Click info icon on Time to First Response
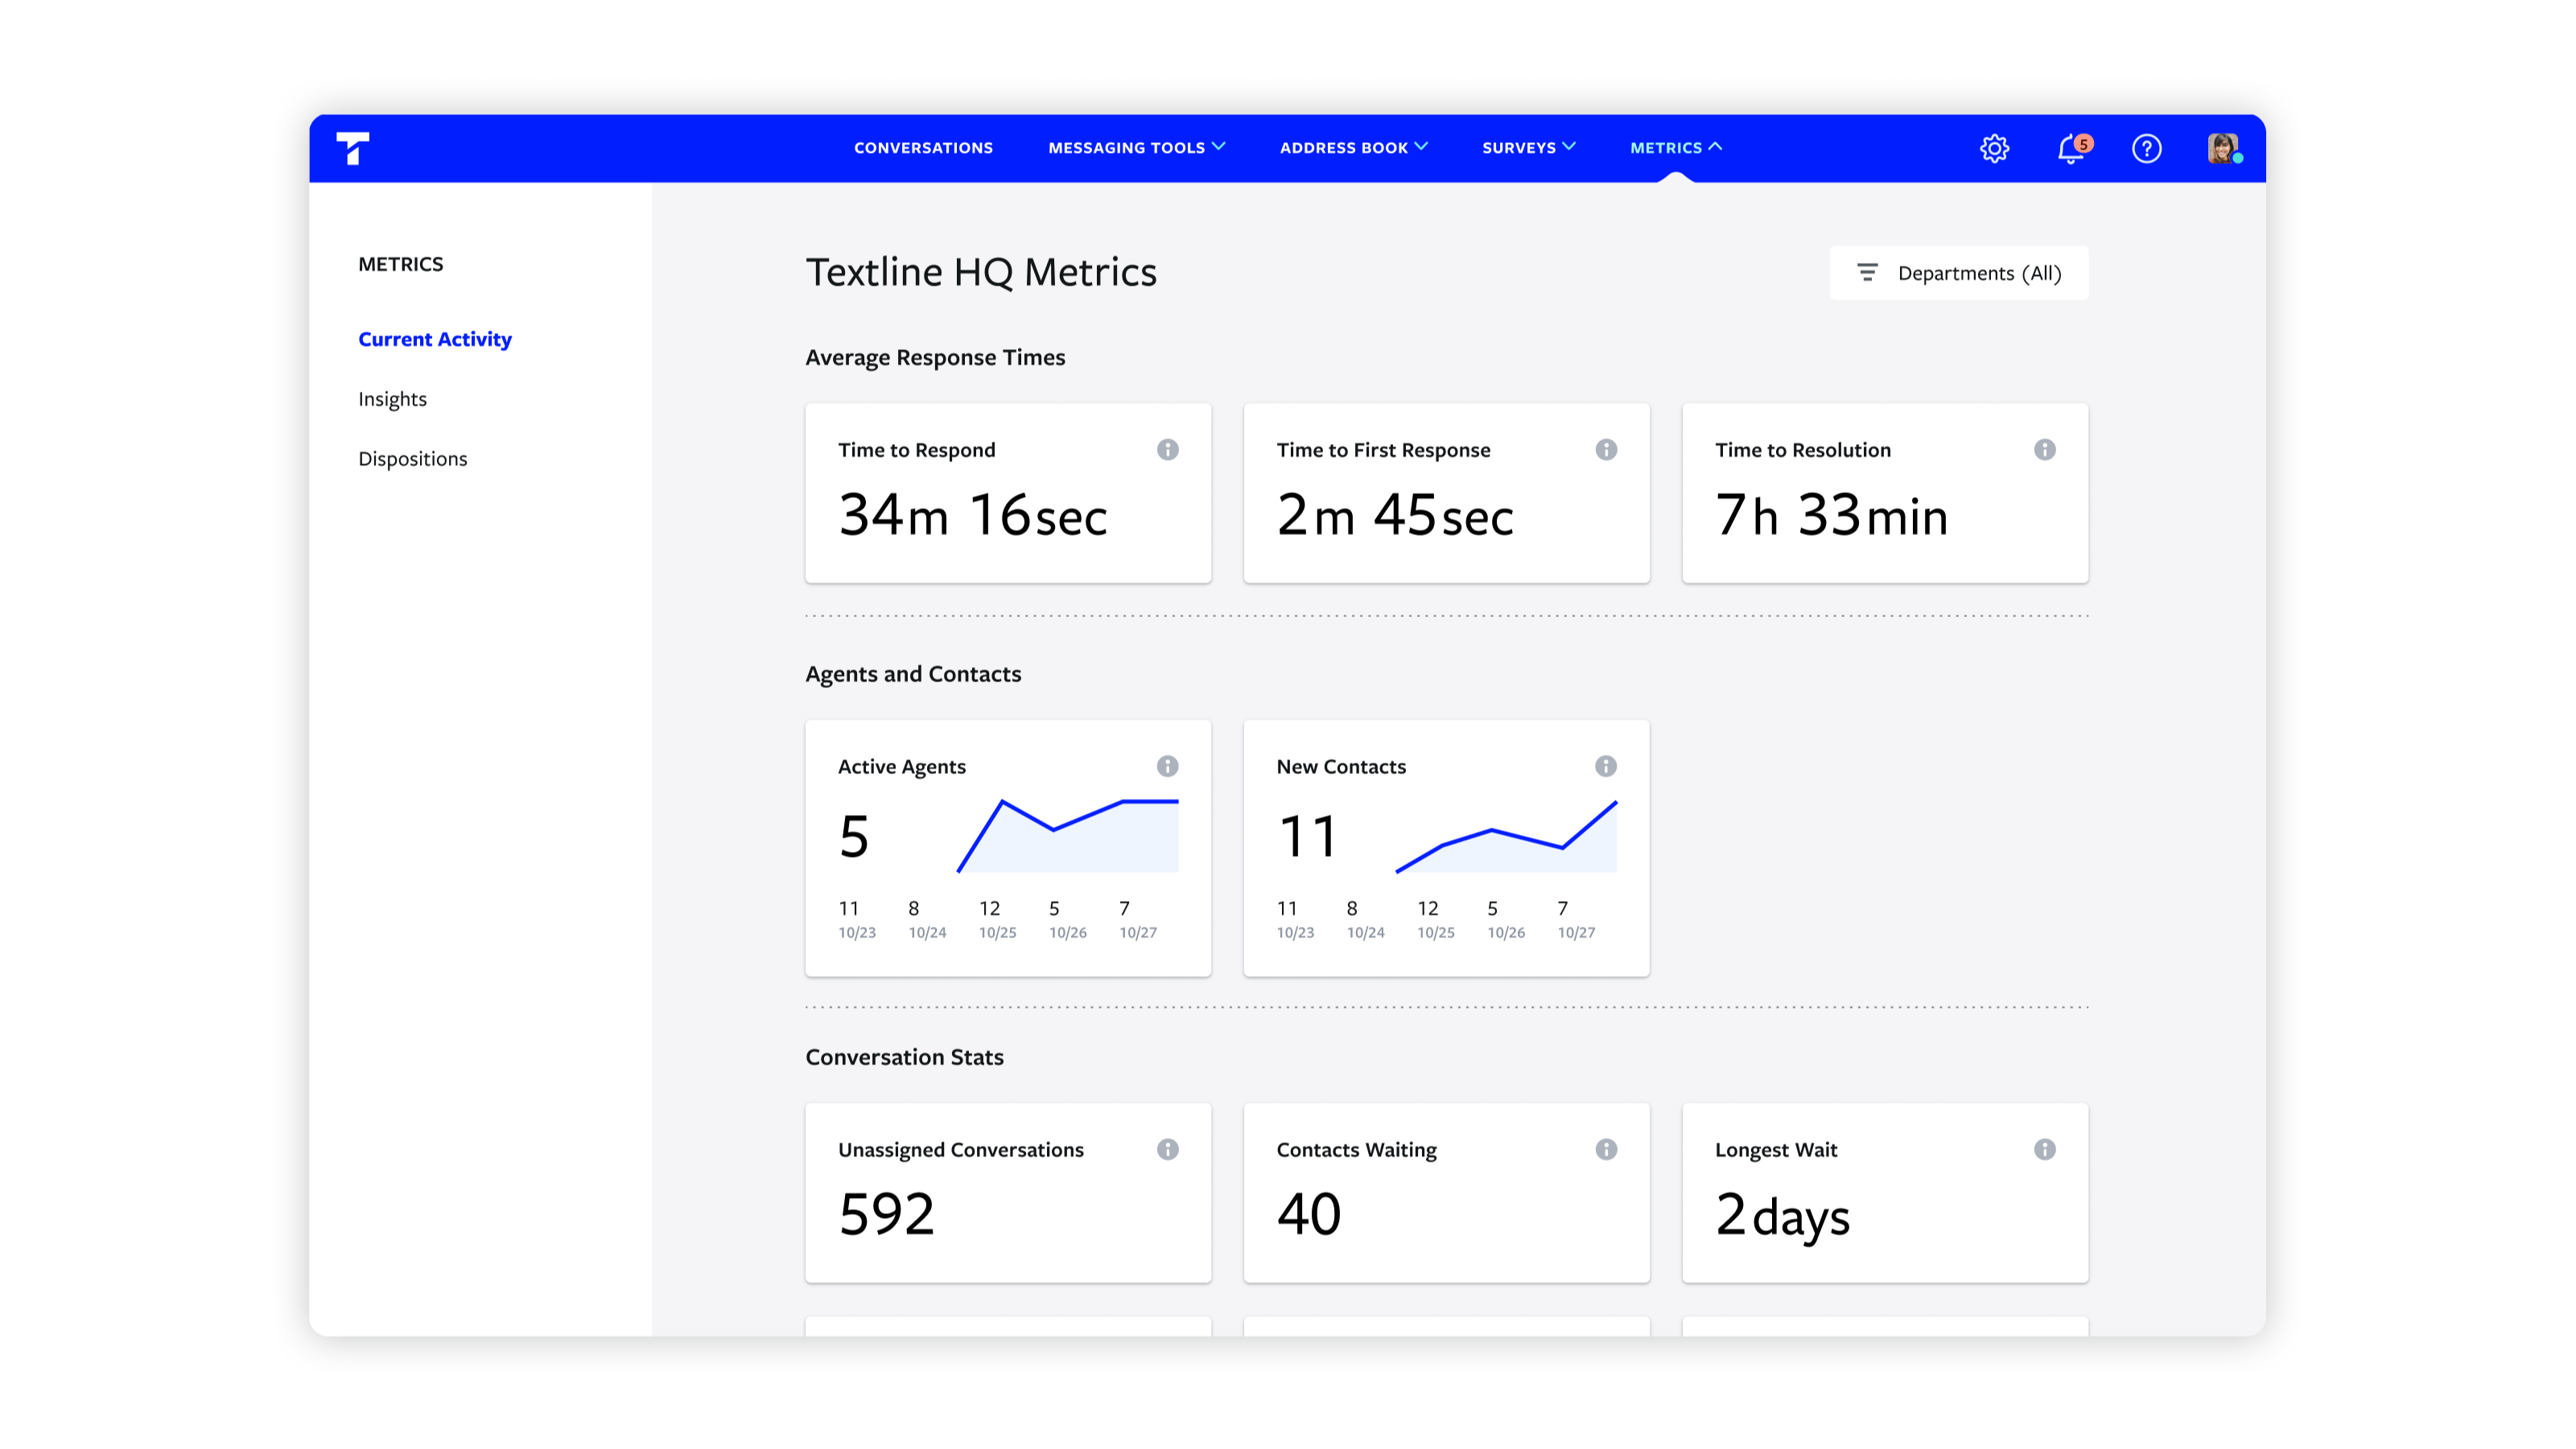The height and width of the screenshot is (1449, 2576). point(1605,450)
